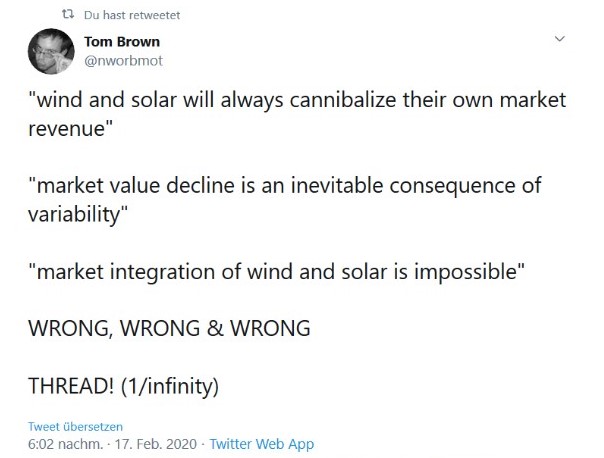Click the retweet arrows icon at top
This screenshot has width=604, height=458.
68,15
